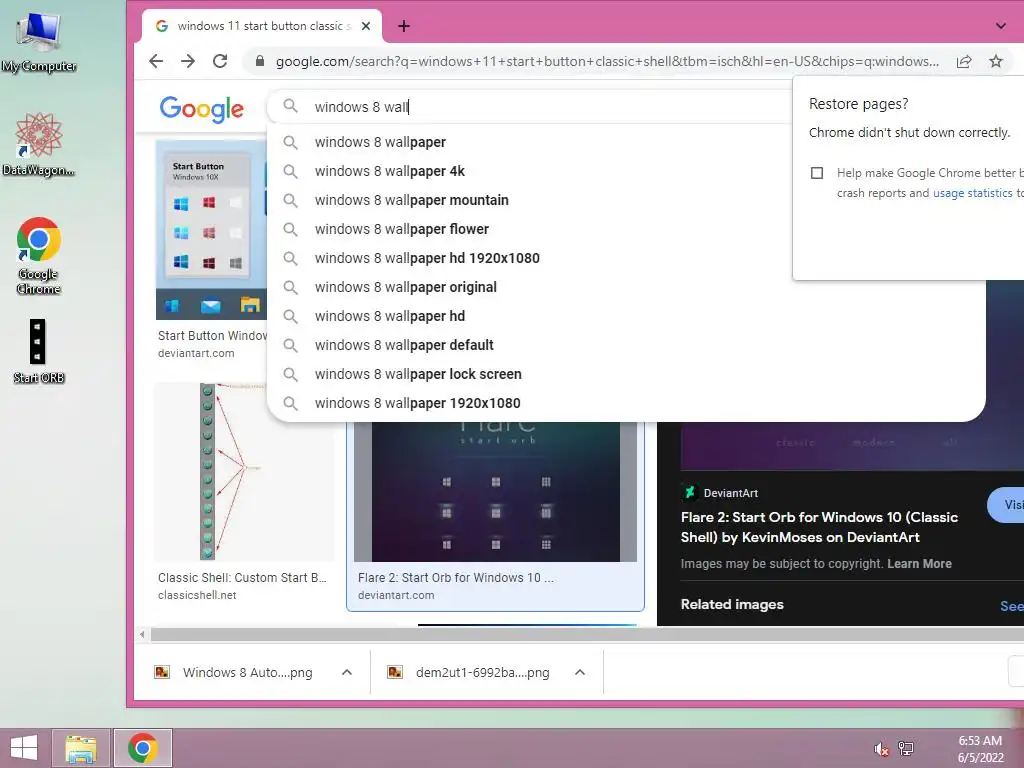Select the windows 8 wallpaper default suggestion
Screen dimensions: 1024x768
[404, 345]
